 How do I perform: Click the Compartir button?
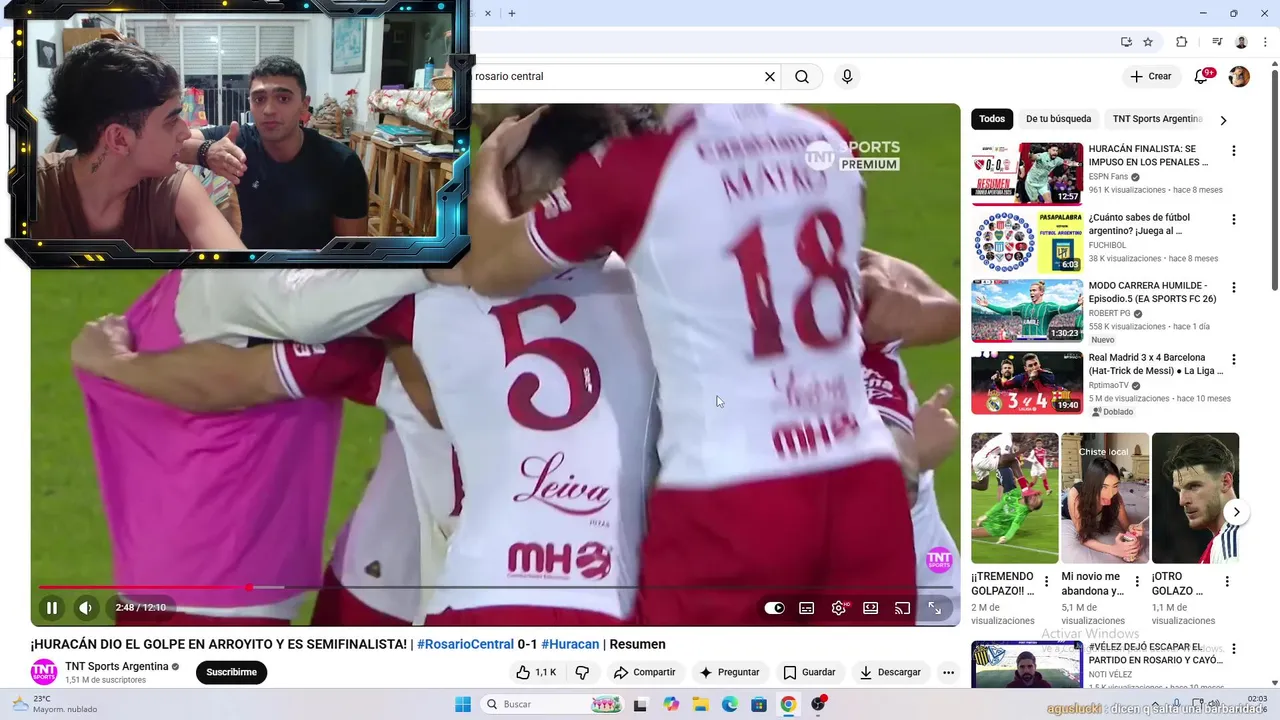click(644, 672)
